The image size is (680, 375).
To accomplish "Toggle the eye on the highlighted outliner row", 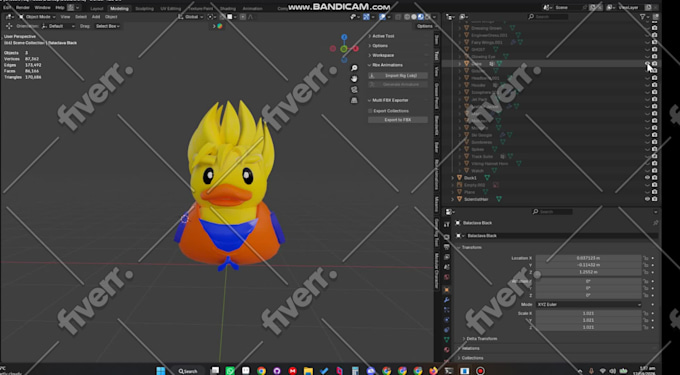I will pyautogui.click(x=647, y=64).
